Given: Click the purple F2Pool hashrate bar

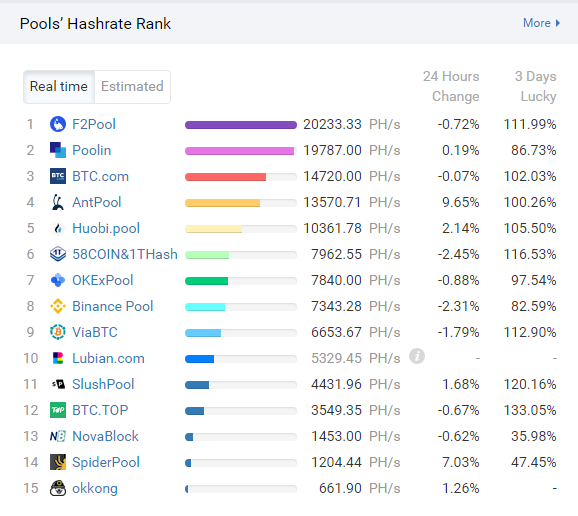Looking at the screenshot, I should 241,125.
